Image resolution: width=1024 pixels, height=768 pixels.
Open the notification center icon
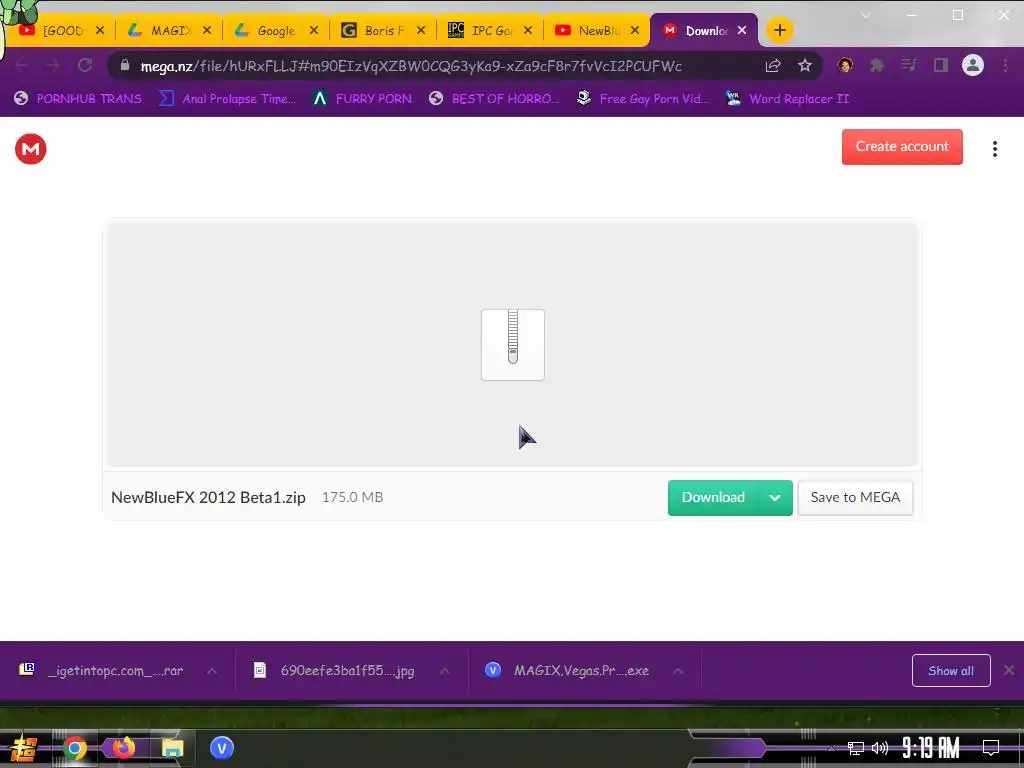pos(991,748)
